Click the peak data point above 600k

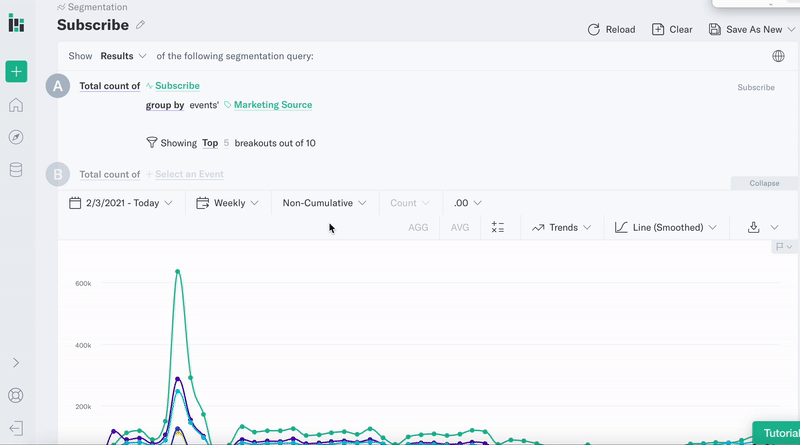pyautogui.click(x=178, y=271)
